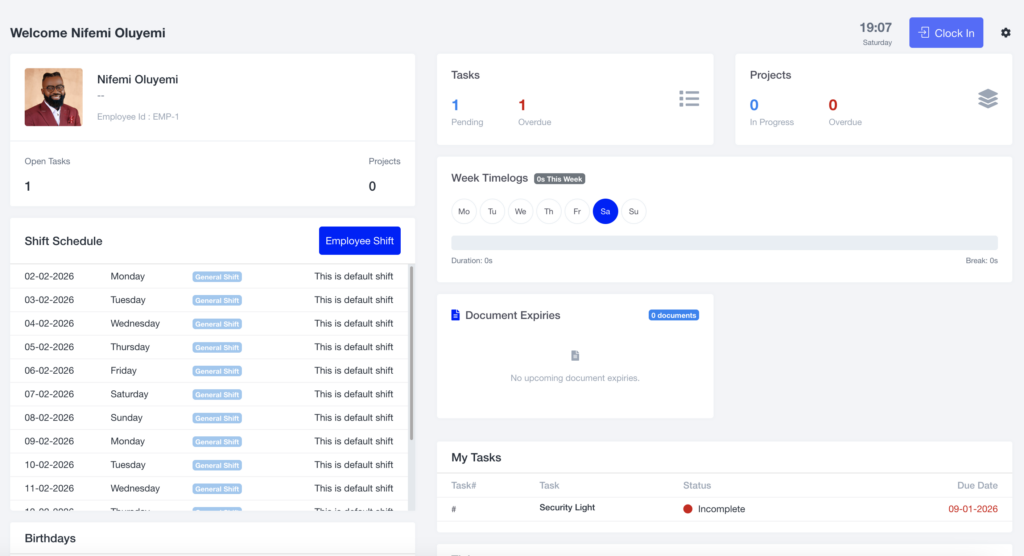Click the red Incomplete status dot
Viewport: 1024px width, 556px height.
687,509
